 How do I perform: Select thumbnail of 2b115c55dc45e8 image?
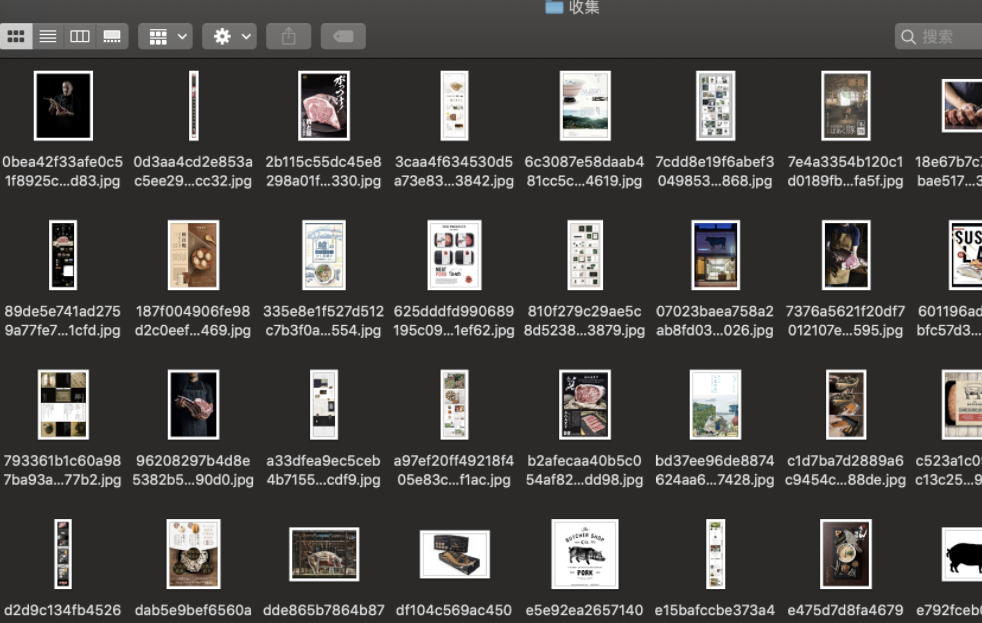pyautogui.click(x=324, y=105)
